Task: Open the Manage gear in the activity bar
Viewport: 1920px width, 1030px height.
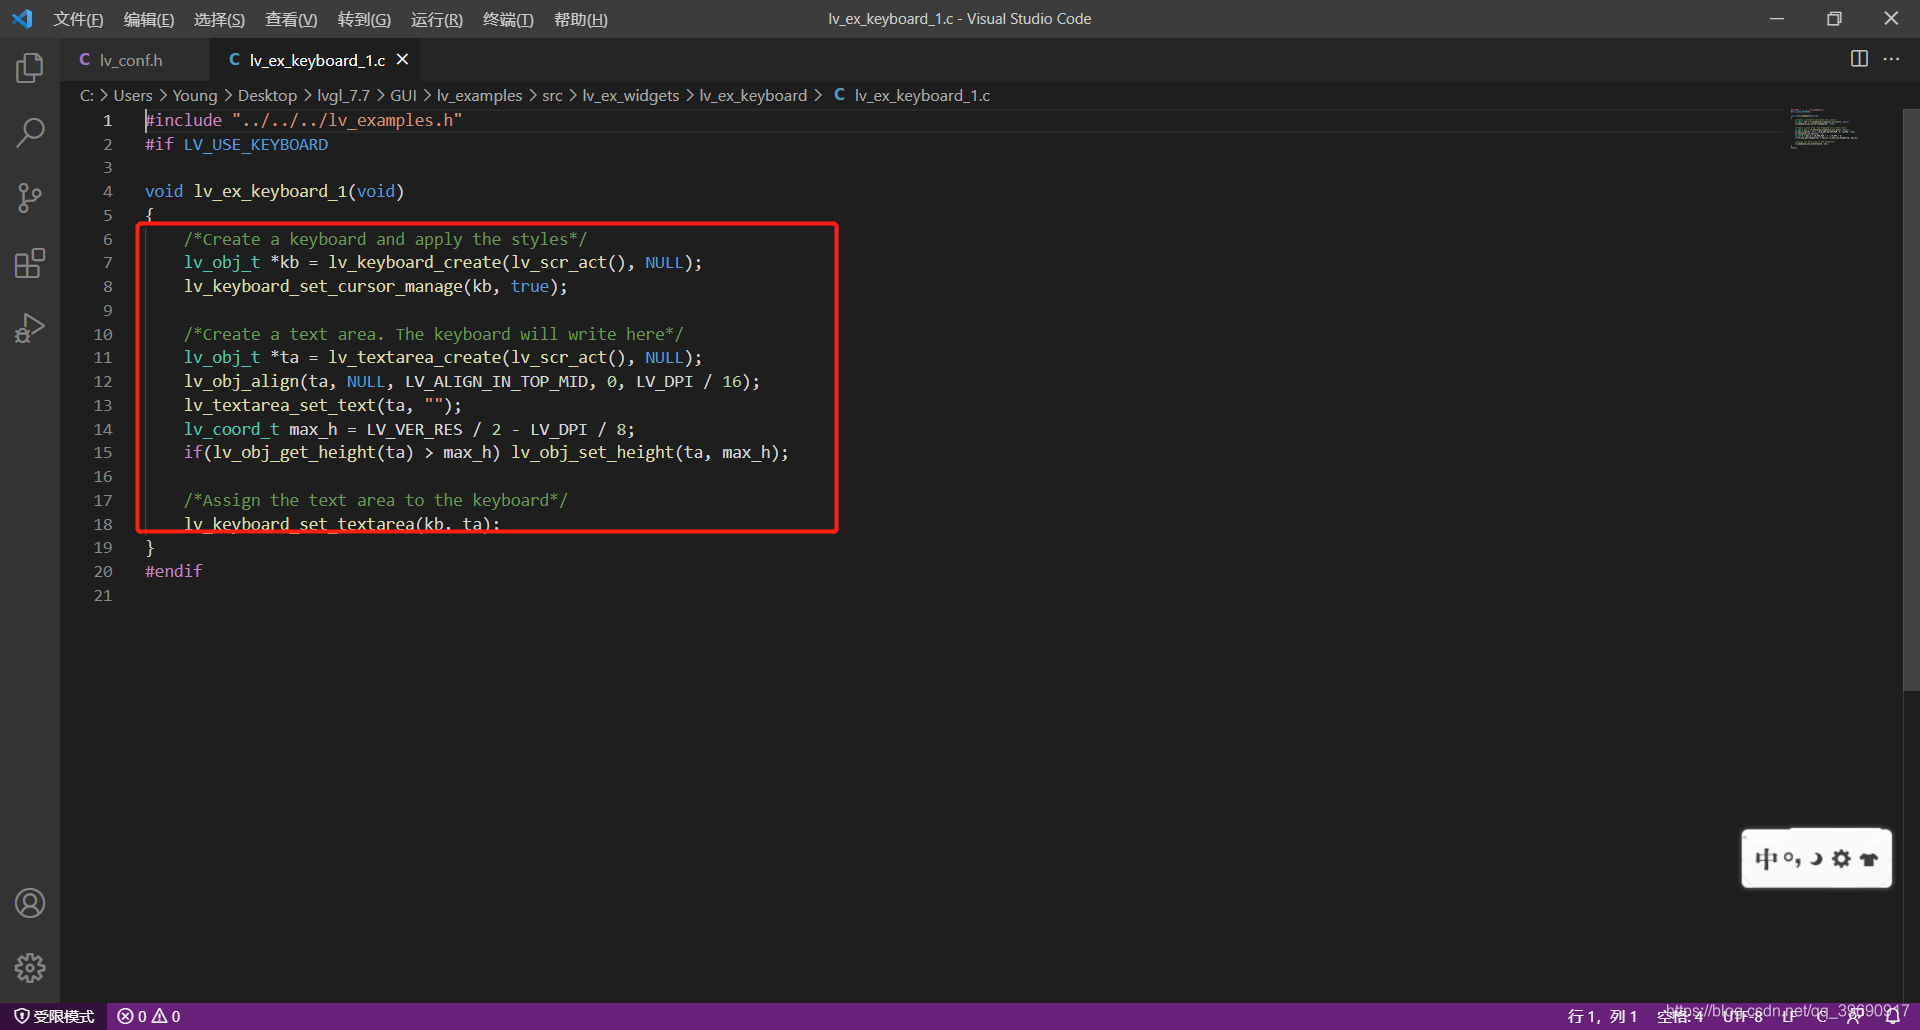Action: [30, 968]
